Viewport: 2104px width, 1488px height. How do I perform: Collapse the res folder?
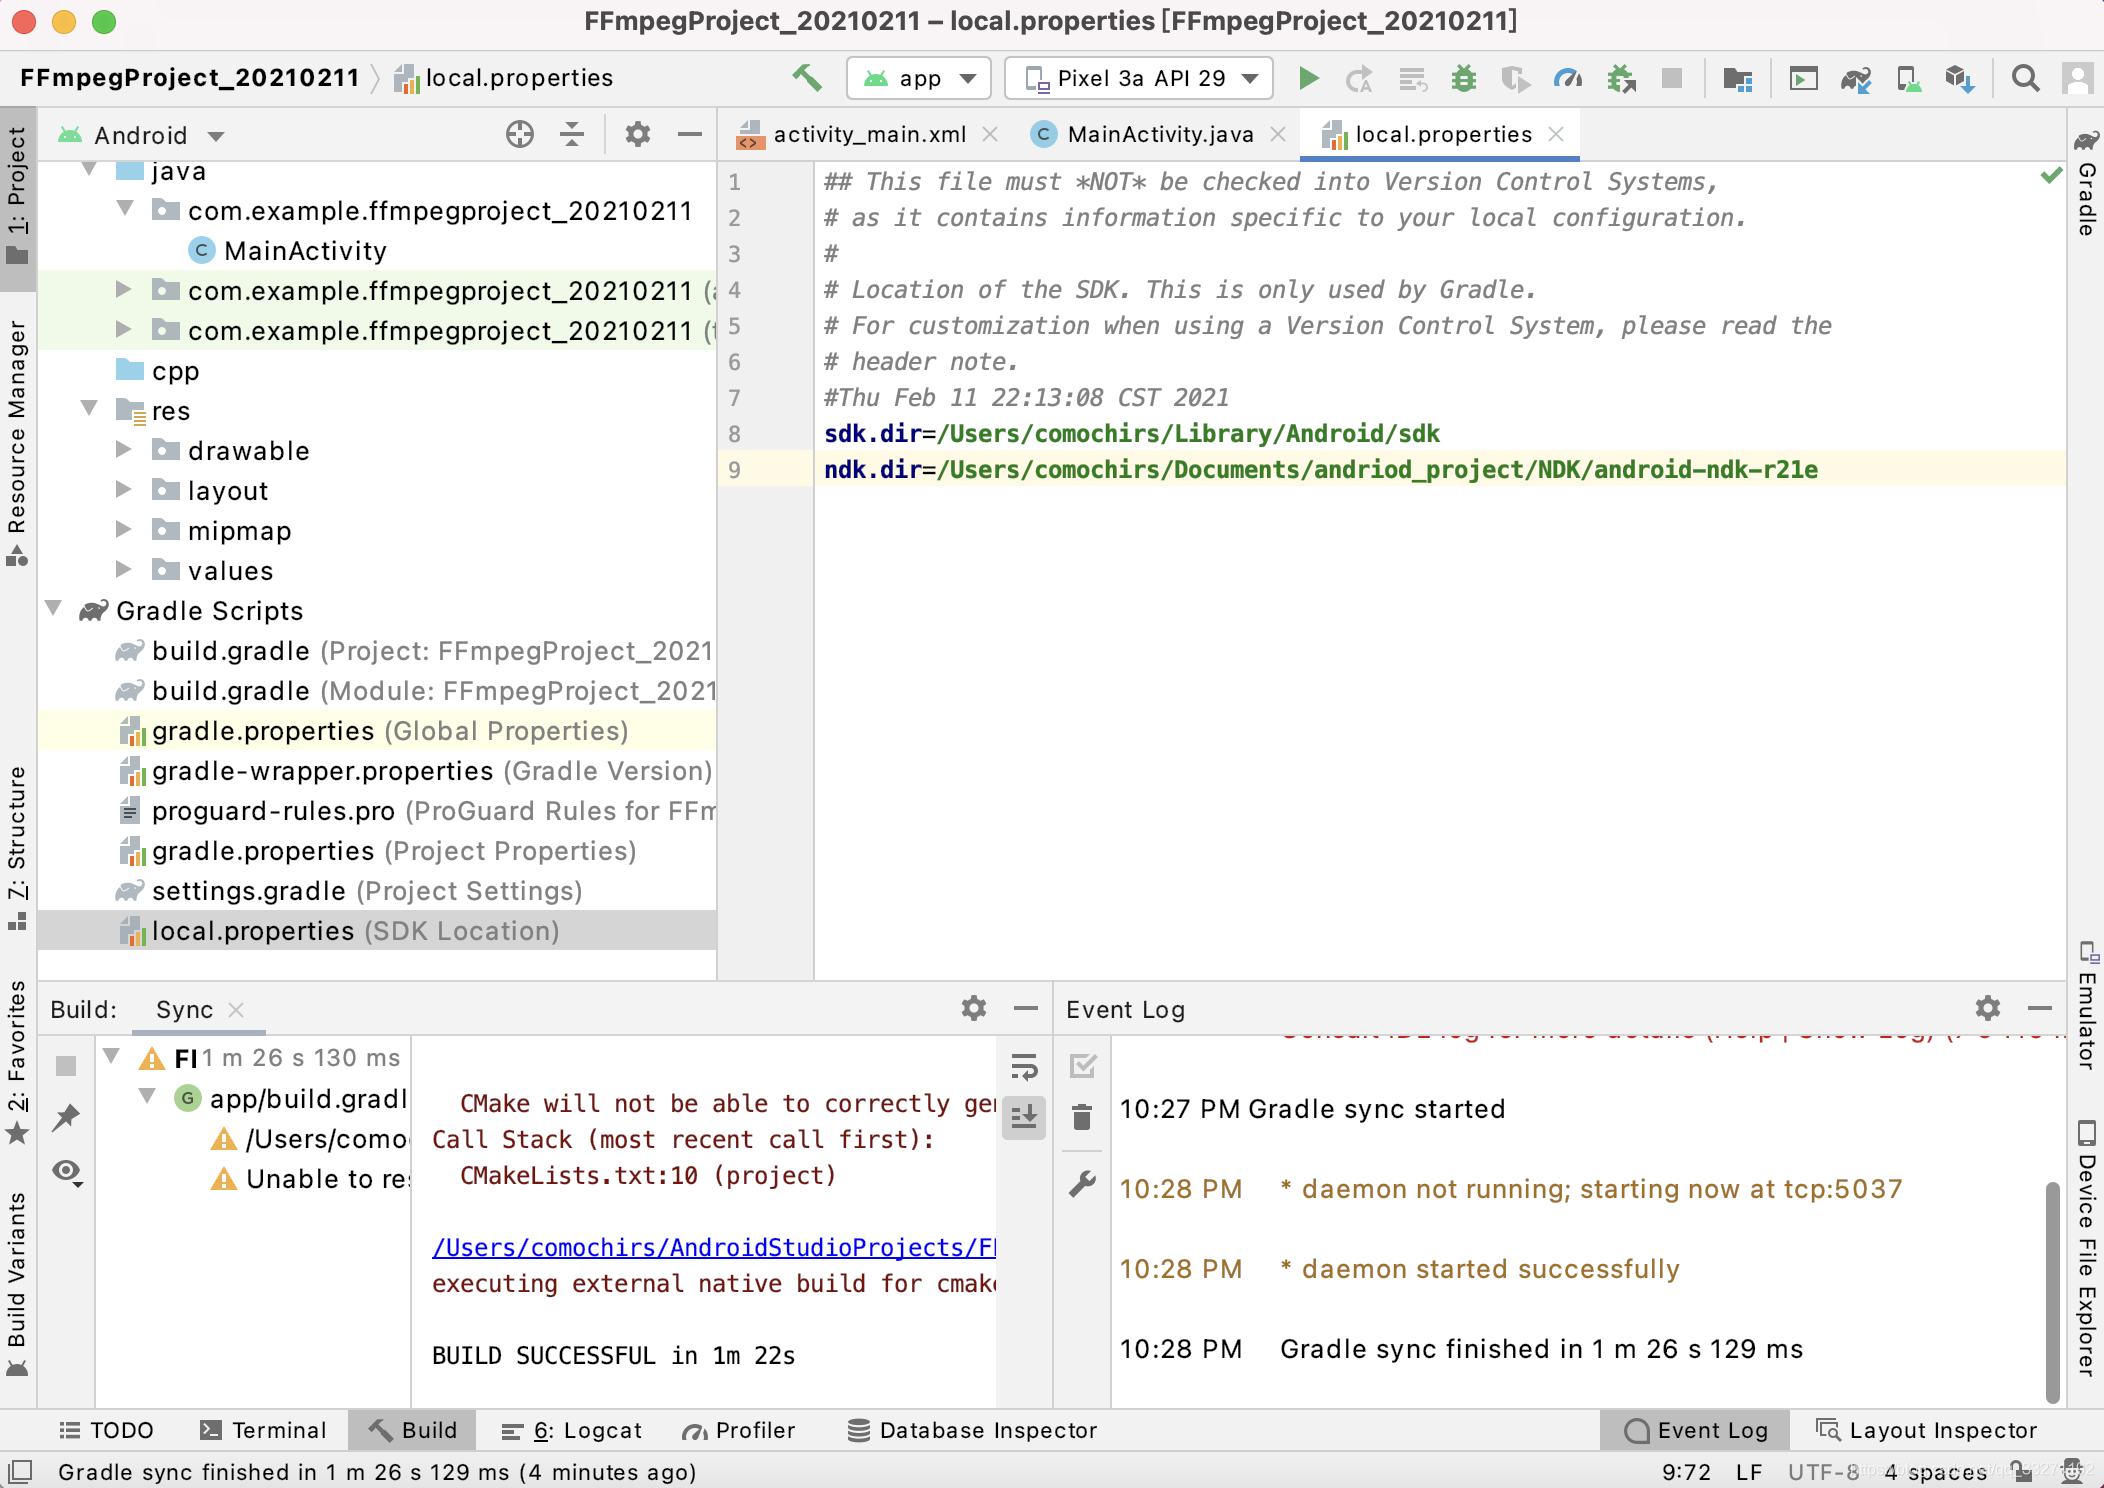pyautogui.click(x=90, y=410)
